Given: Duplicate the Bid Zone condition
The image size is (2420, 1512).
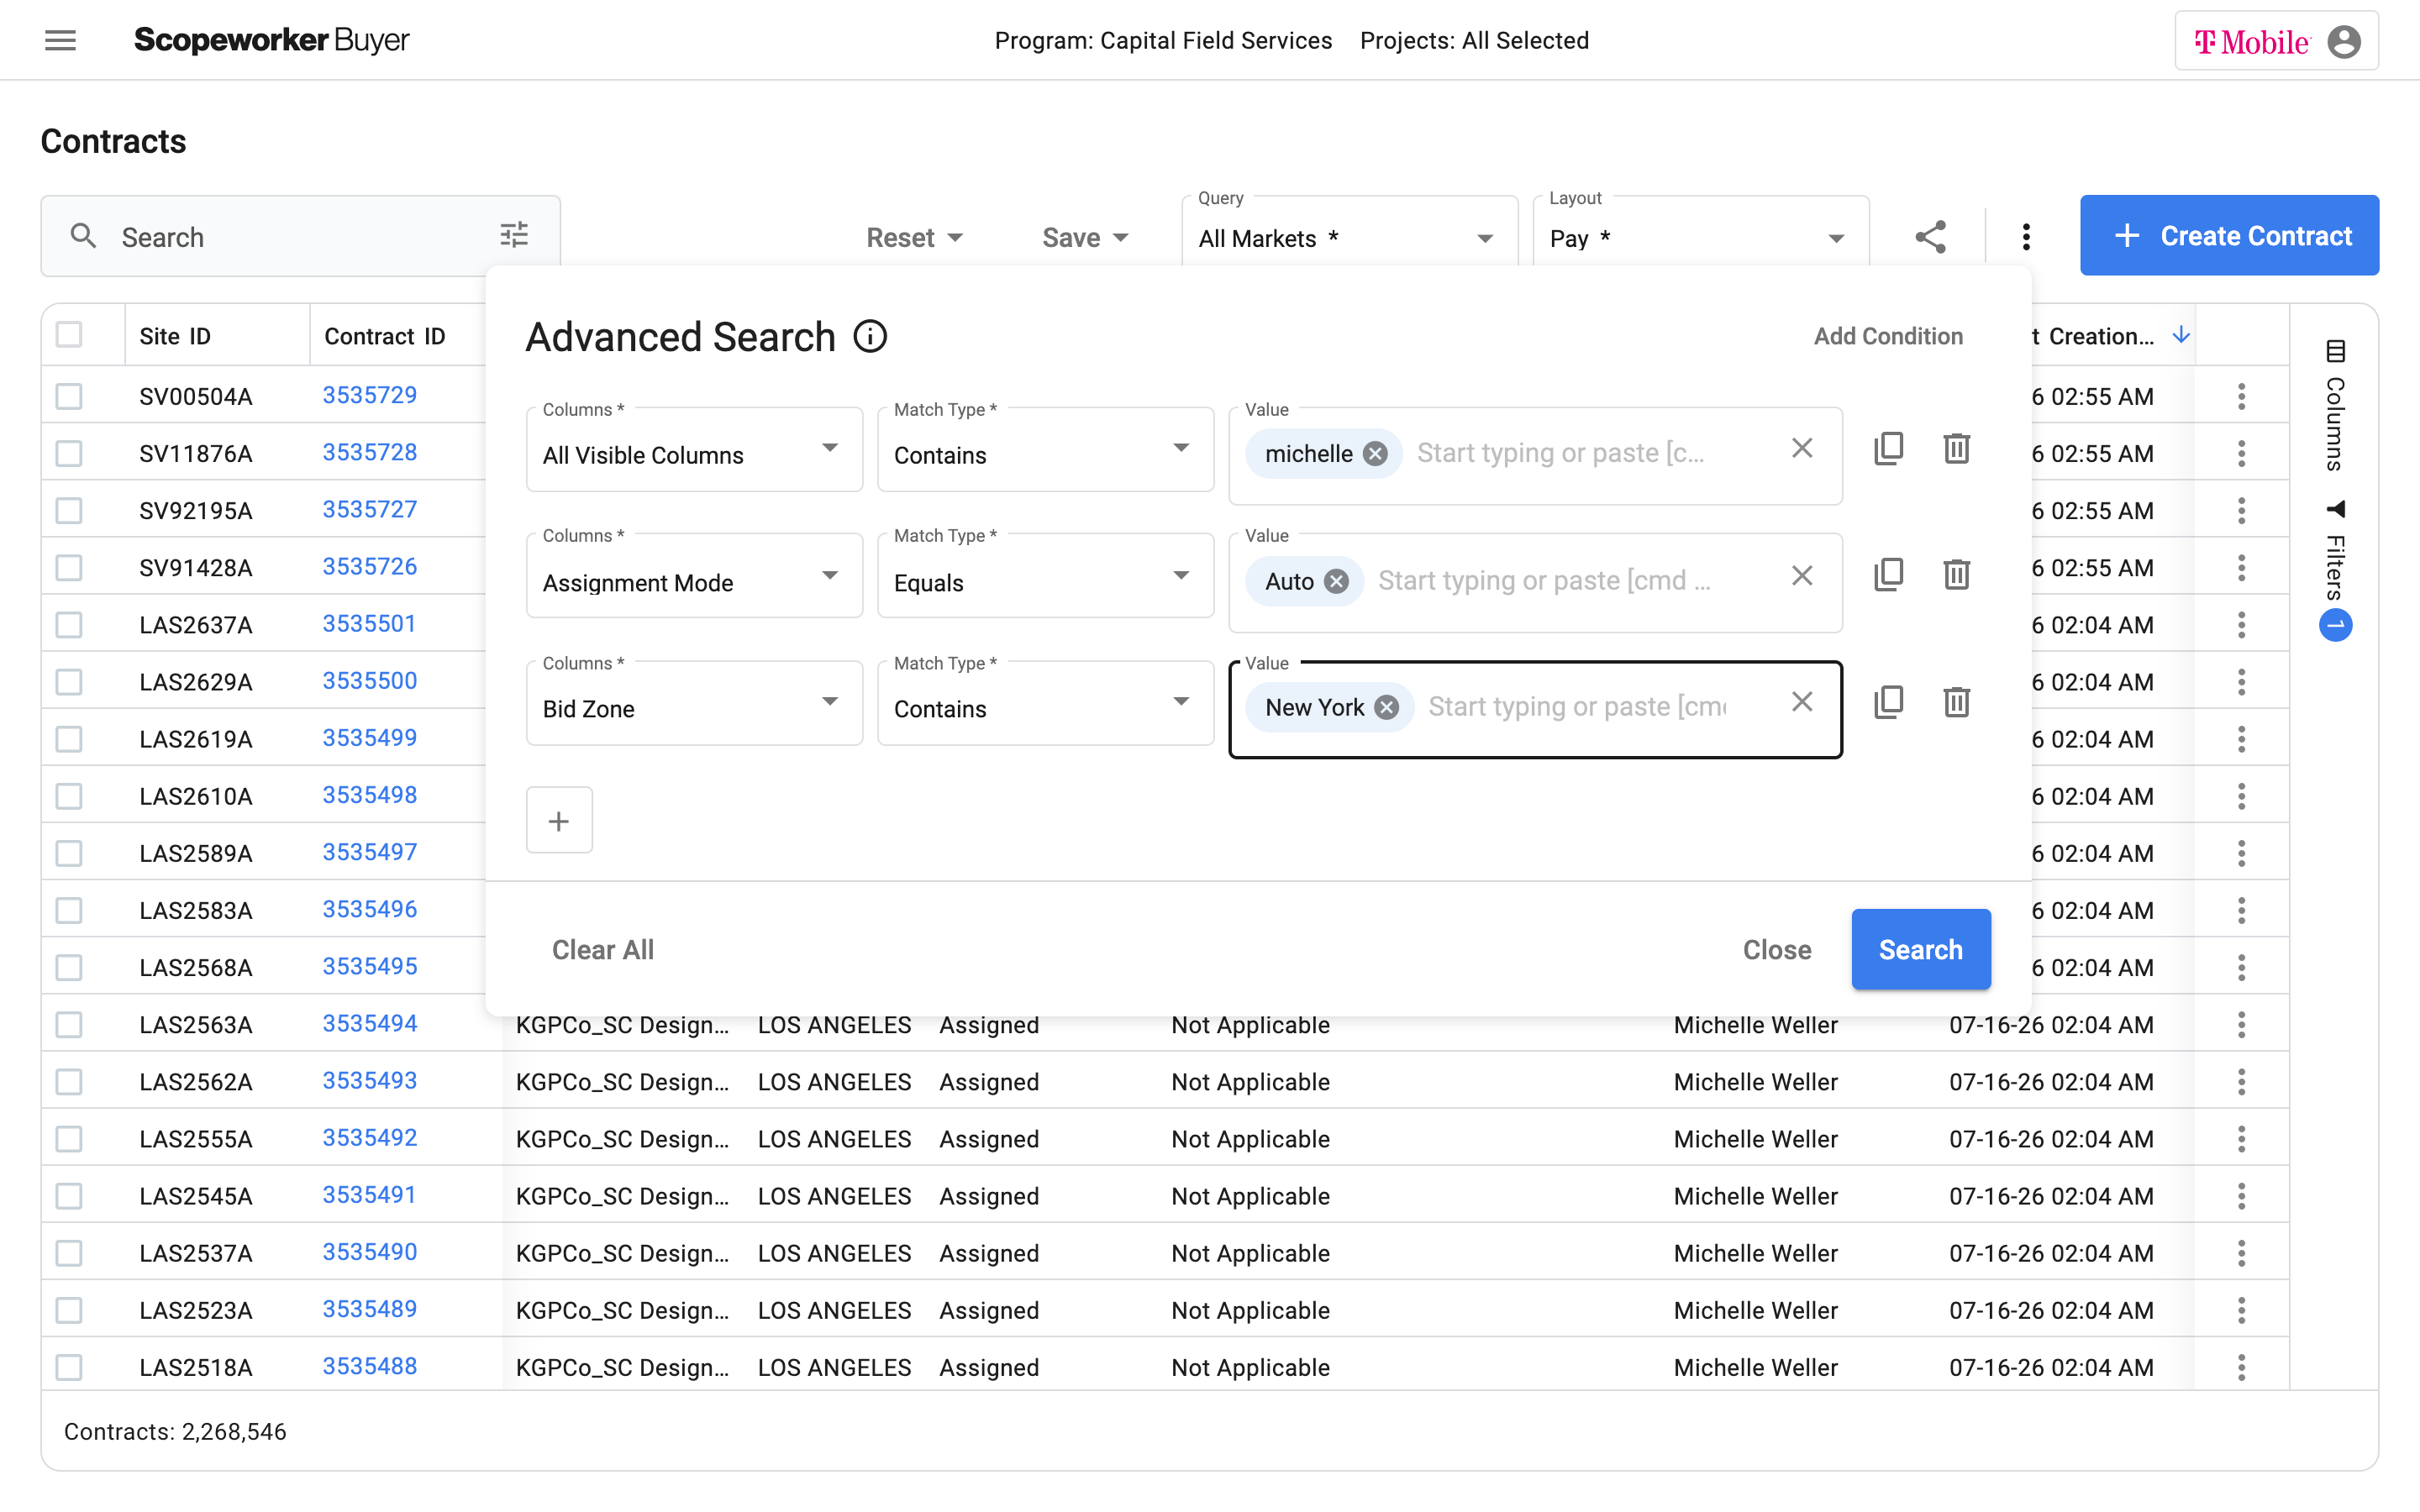Looking at the screenshot, I should 1888,702.
